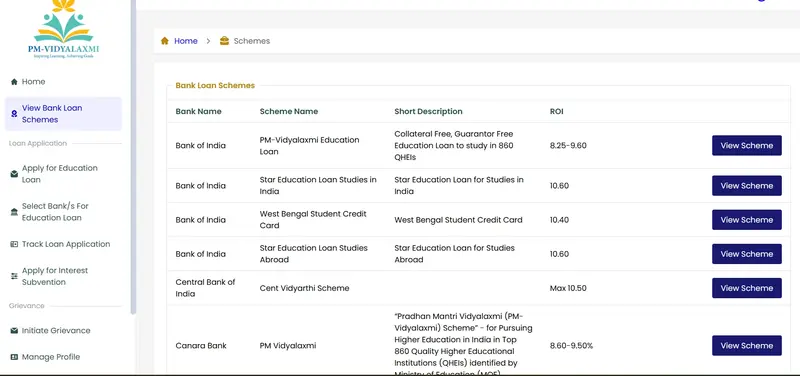Click the ROI value 8.25-9.60

point(568,145)
